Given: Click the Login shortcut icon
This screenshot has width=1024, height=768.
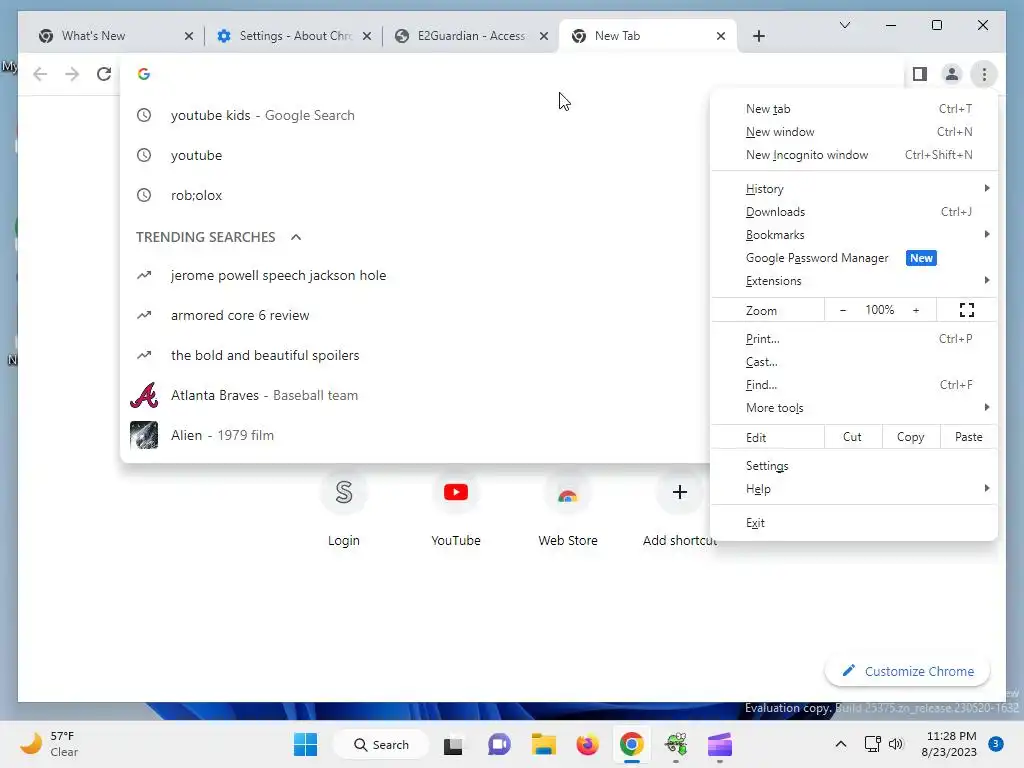Looking at the screenshot, I should (344, 492).
